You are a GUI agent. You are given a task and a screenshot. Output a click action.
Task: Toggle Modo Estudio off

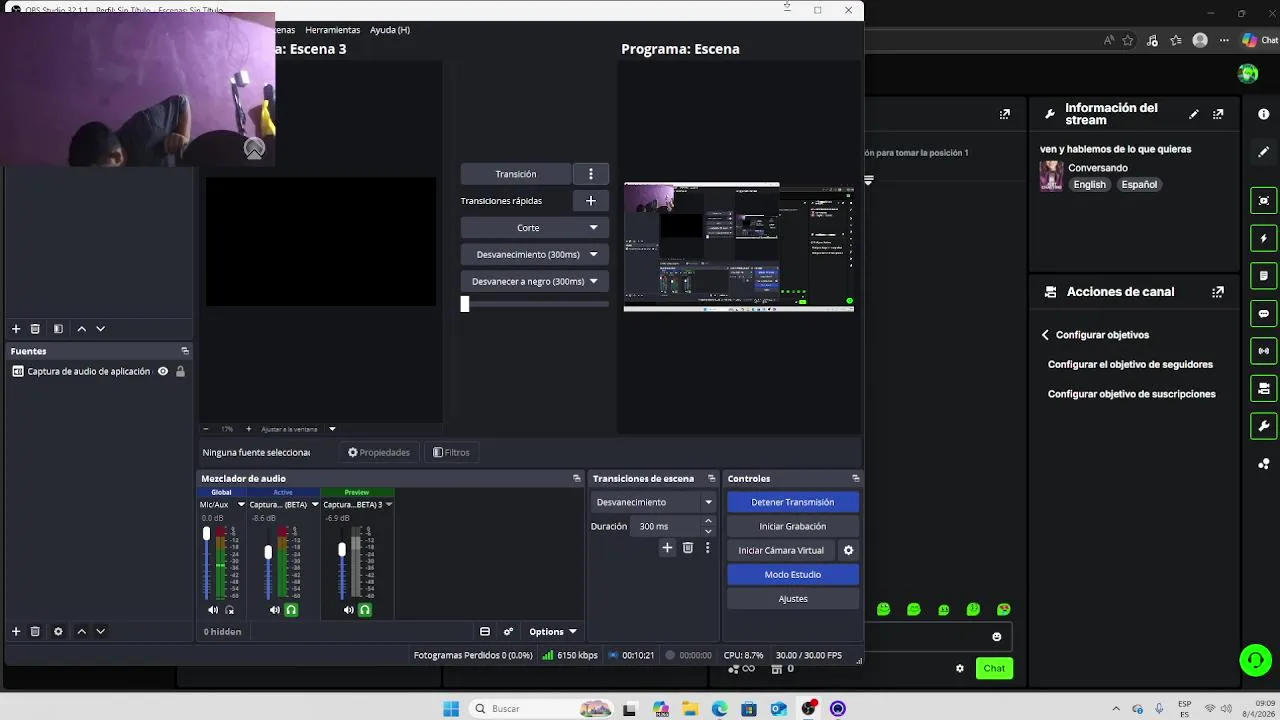pos(792,574)
